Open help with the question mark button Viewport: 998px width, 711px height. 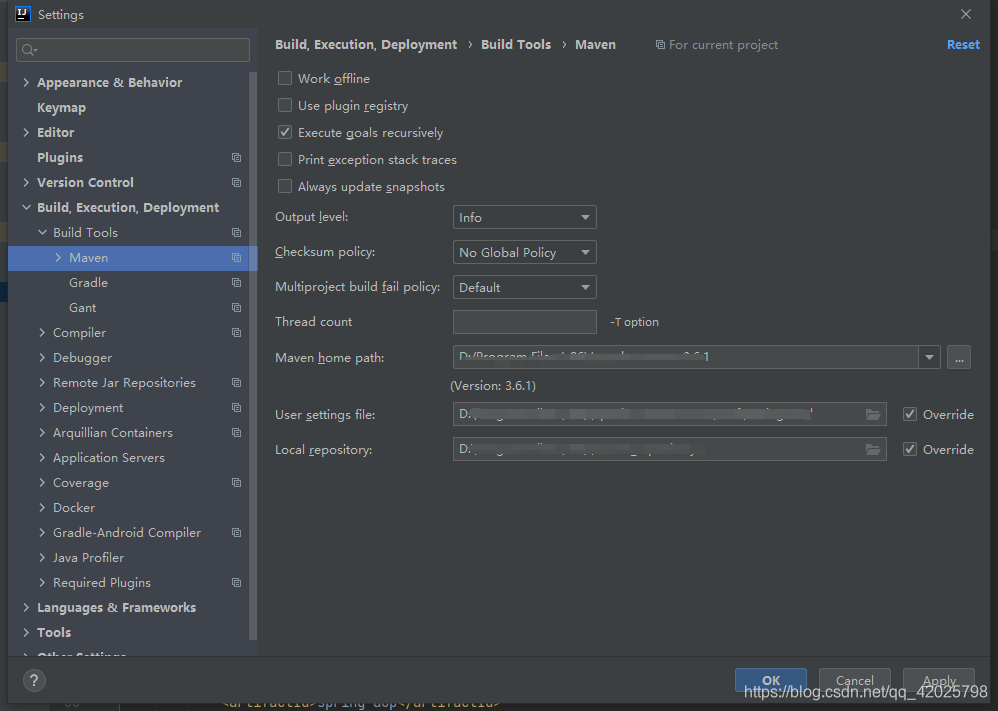34,680
